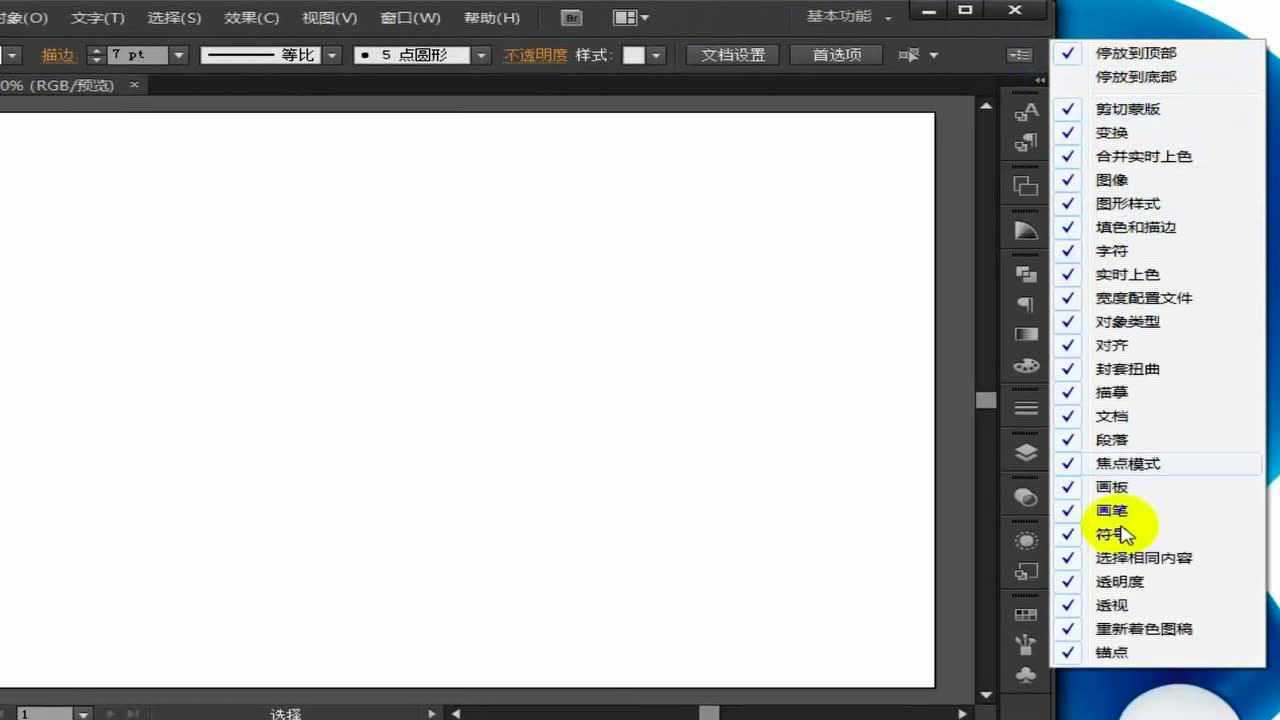Open the artboard navigation dropdown at bottom

click(x=83, y=714)
